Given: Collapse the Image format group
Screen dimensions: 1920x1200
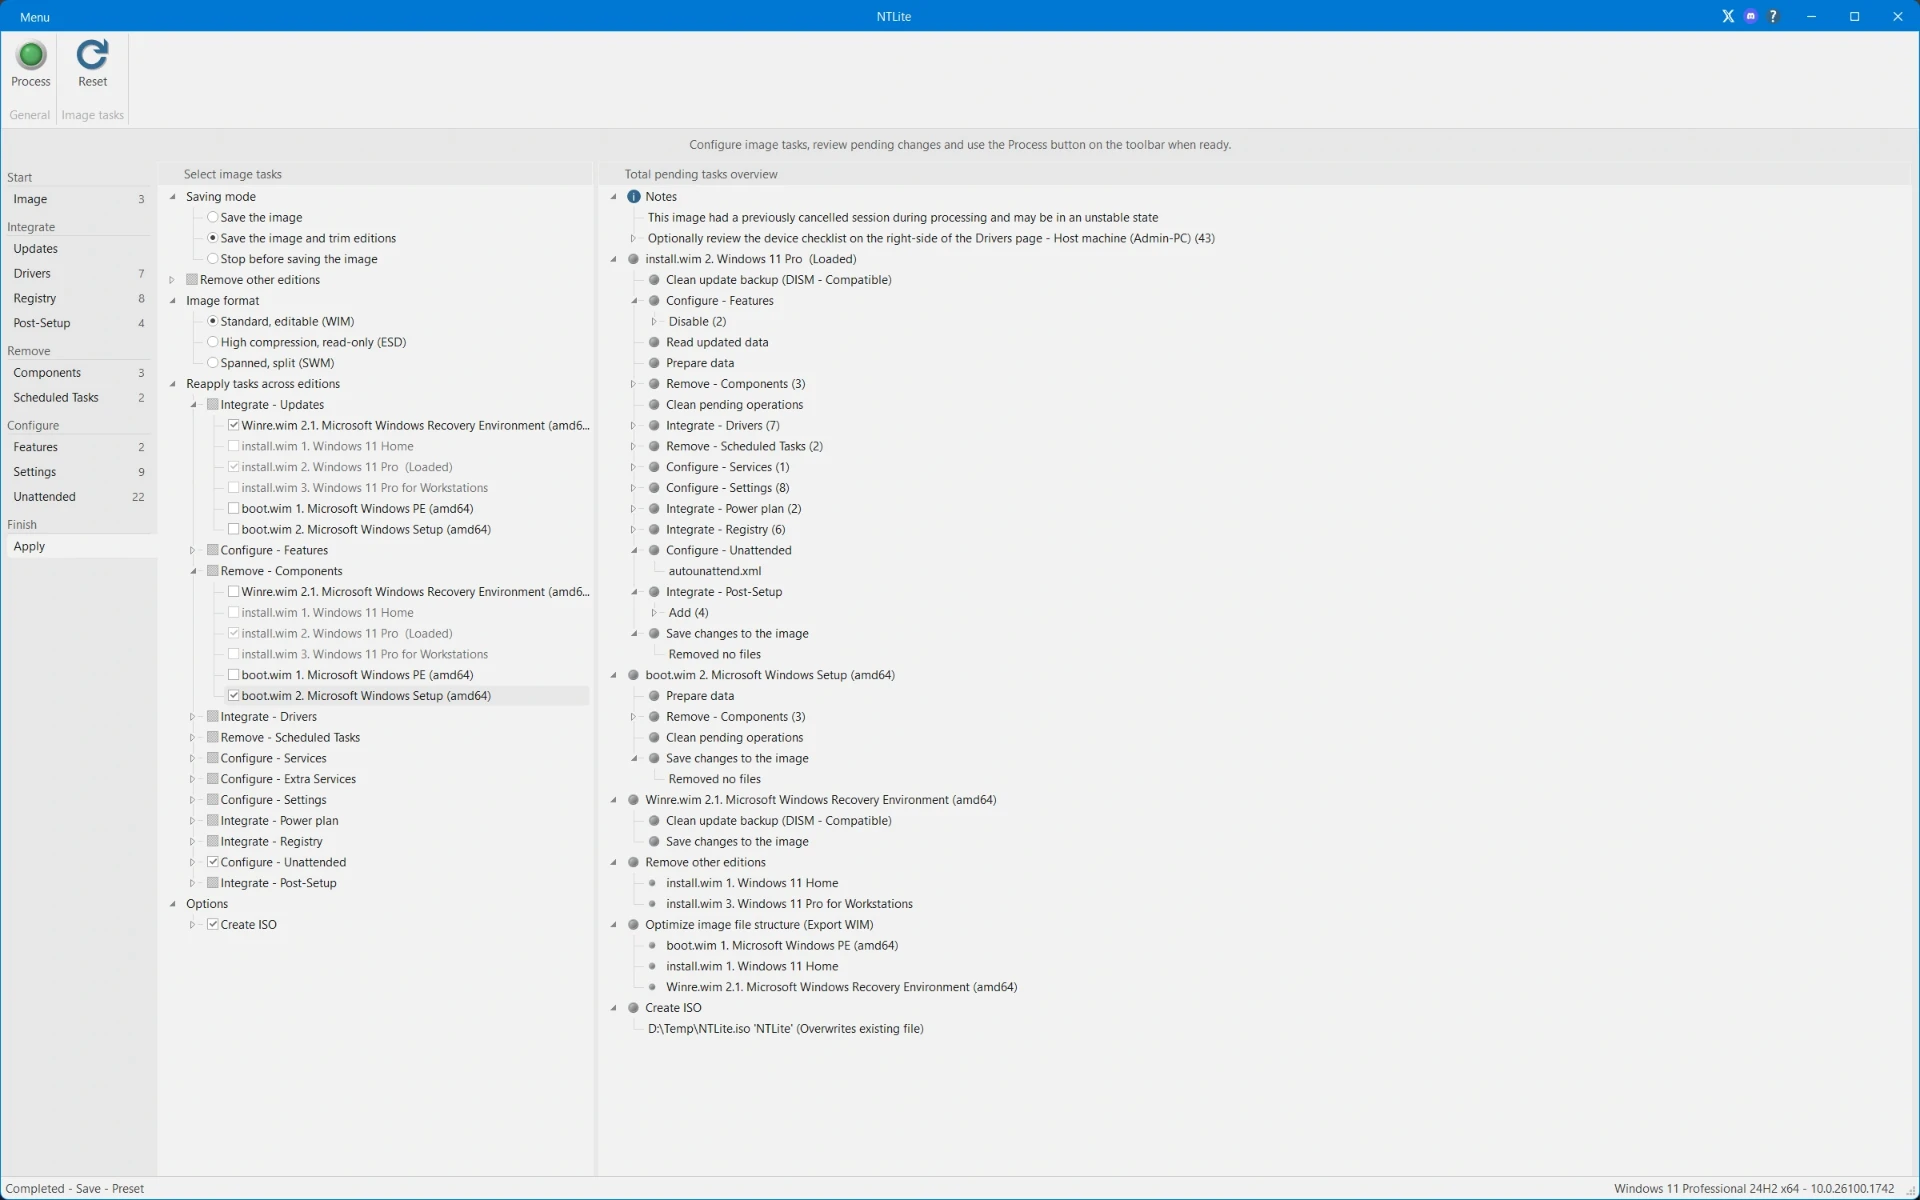Looking at the screenshot, I should (x=173, y=301).
